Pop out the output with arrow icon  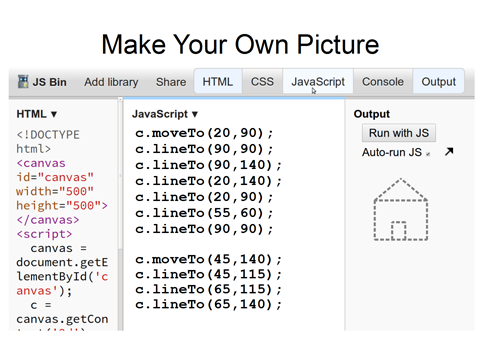click(449, 152)
